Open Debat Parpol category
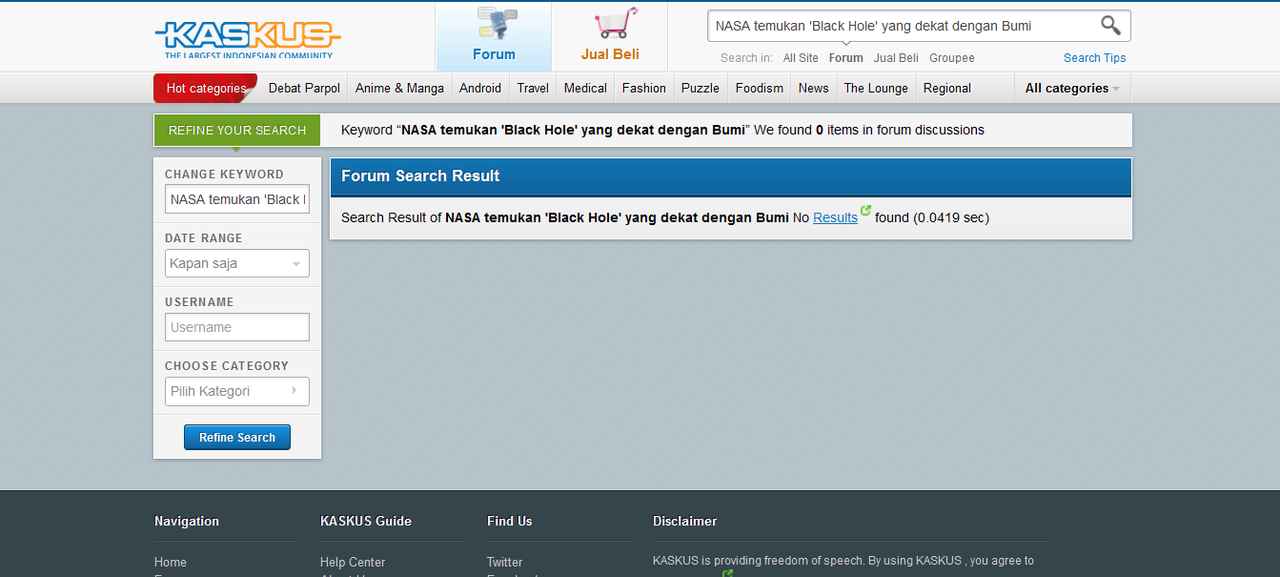The height and width of the screenshot is (577, 1280). point(304,88)
